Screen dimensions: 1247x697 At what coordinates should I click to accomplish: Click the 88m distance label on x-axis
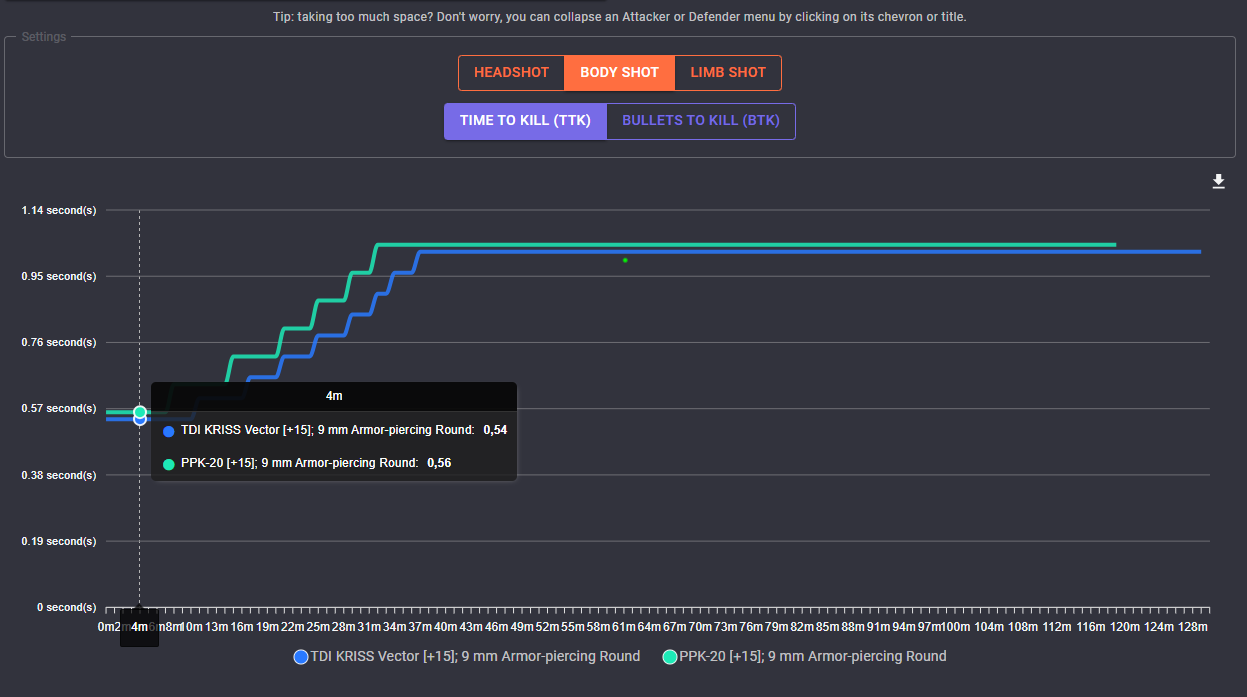point(854,627)
